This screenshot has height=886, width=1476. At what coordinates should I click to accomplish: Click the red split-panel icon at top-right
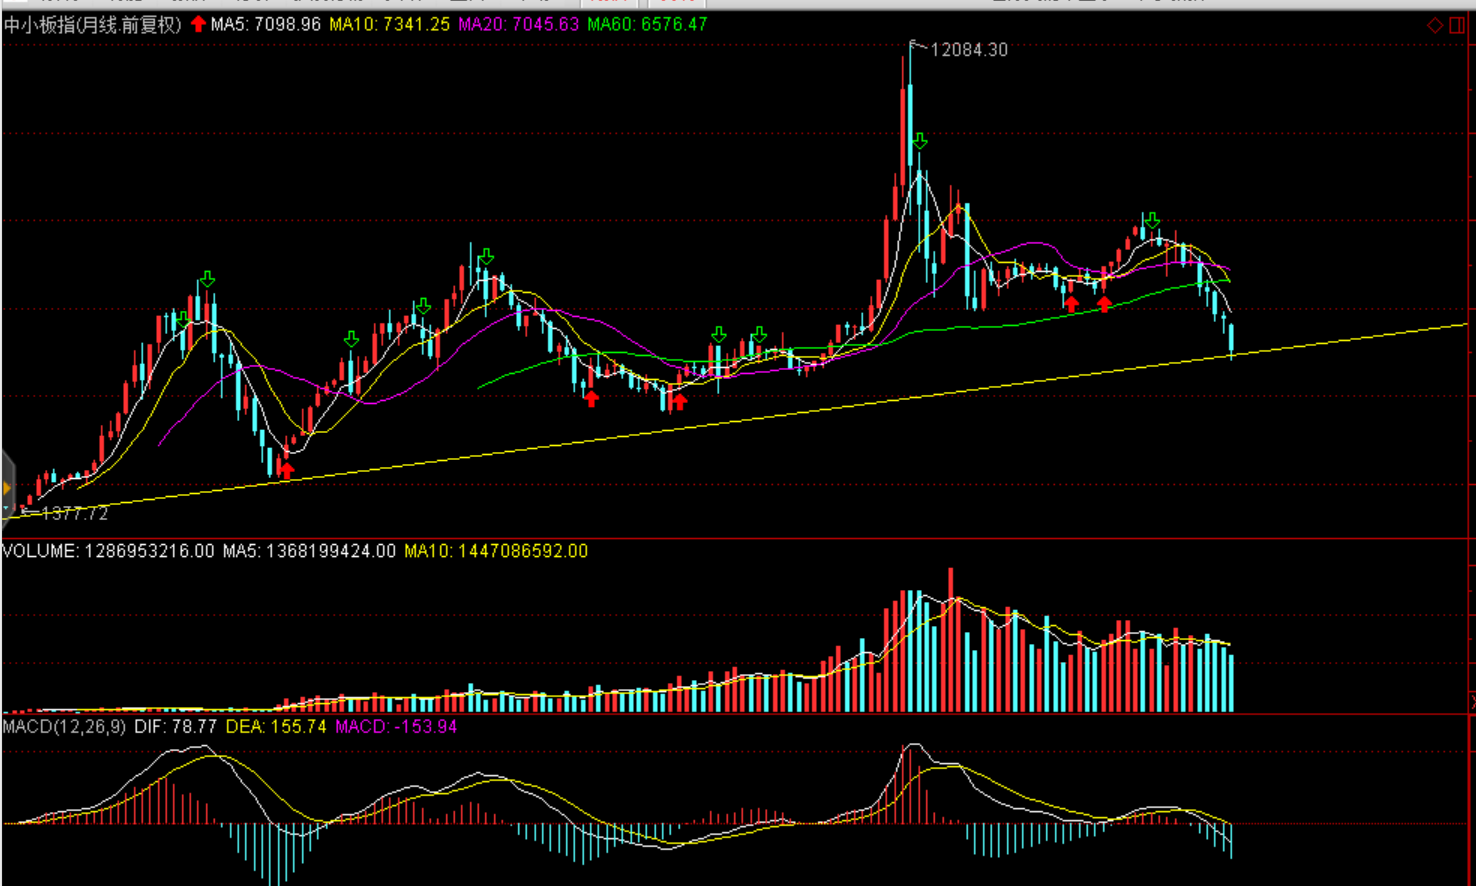1457,25
